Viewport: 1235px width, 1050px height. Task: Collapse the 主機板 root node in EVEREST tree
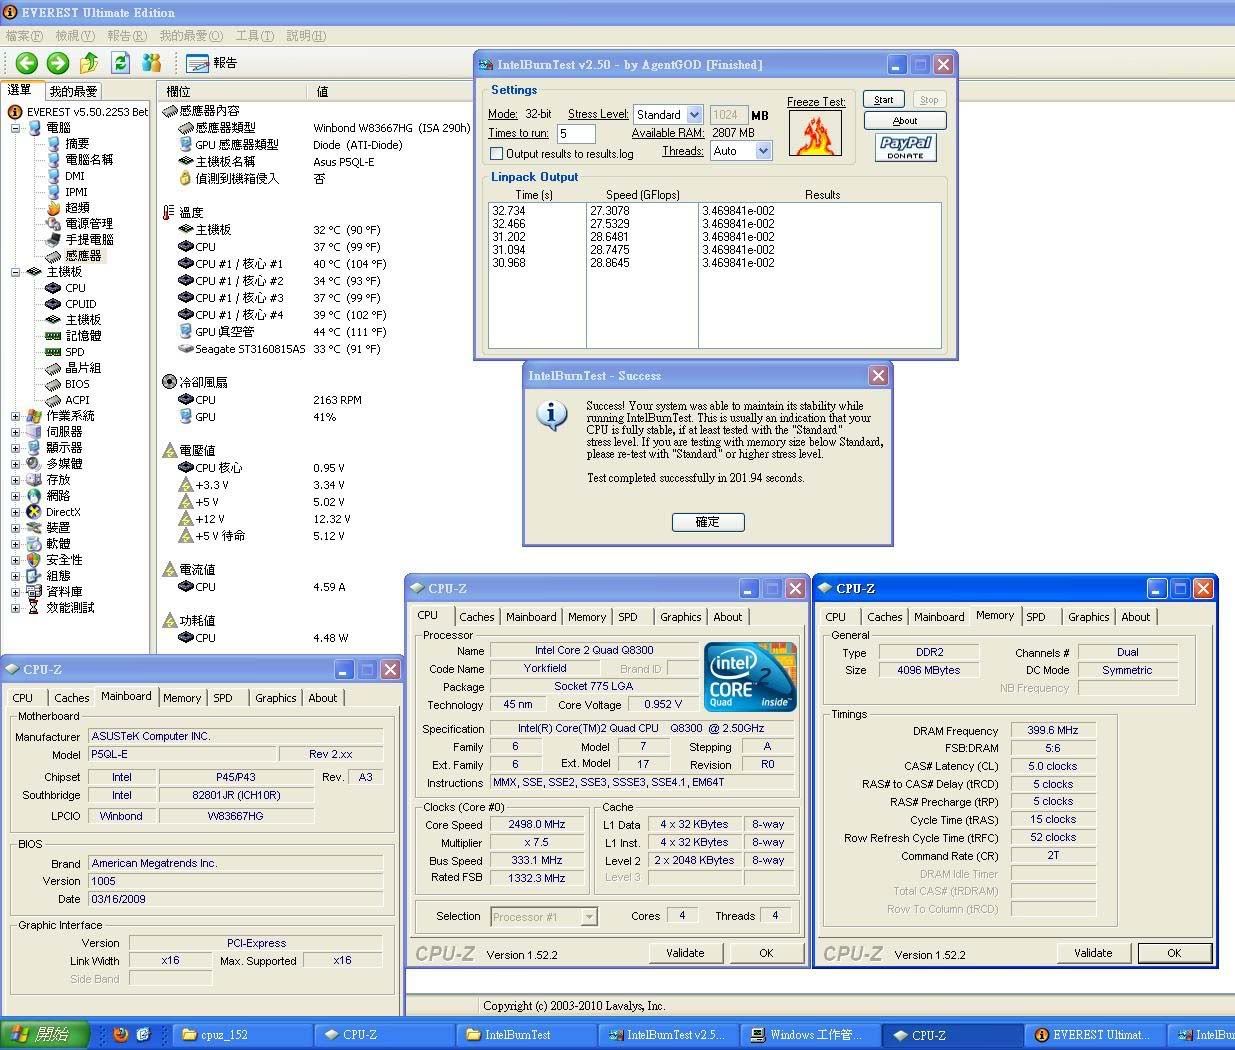(x=16, y=272)
